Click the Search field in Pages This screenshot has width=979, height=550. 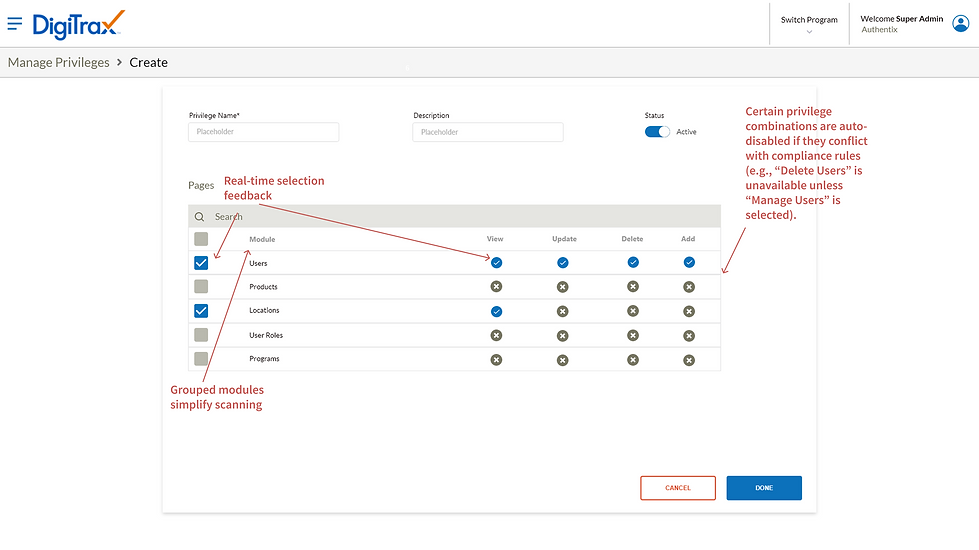coord(460,217)
